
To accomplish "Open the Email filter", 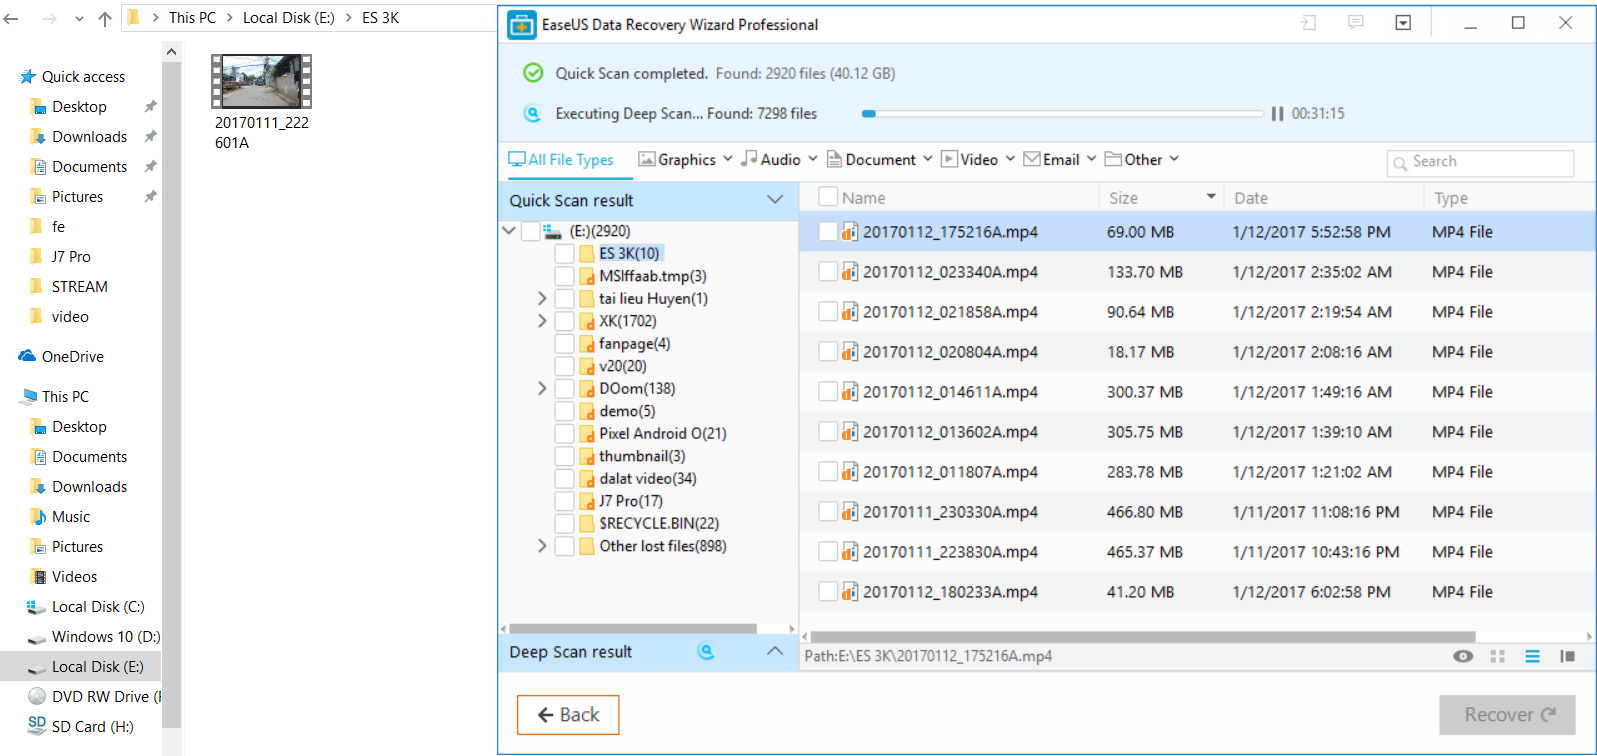I will coord(1060,160).
